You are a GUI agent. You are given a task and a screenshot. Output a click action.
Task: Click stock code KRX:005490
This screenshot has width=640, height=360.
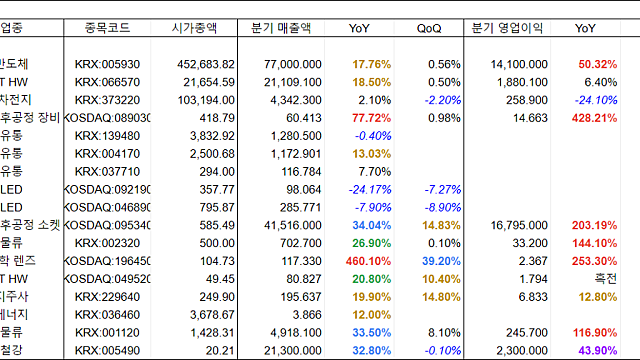pyautogui.click(x=107, y=351)
